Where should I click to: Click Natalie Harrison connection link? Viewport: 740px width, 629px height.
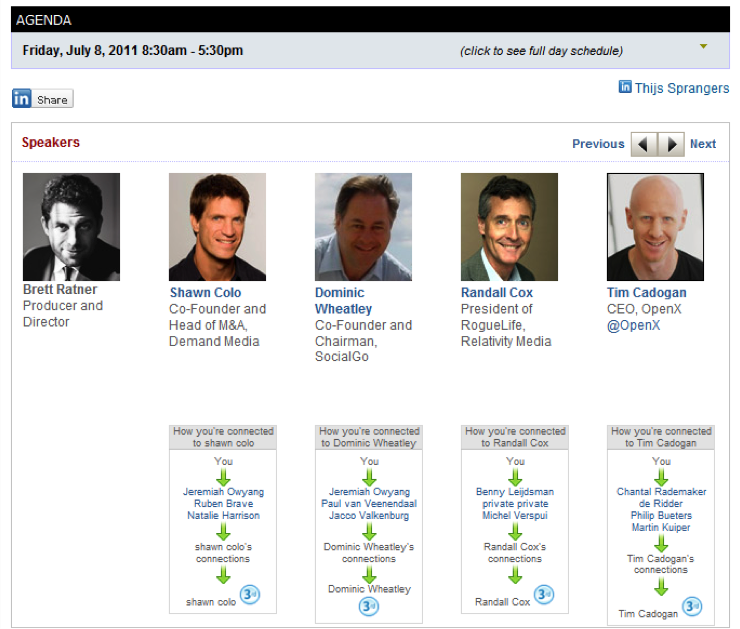[223, 515]
